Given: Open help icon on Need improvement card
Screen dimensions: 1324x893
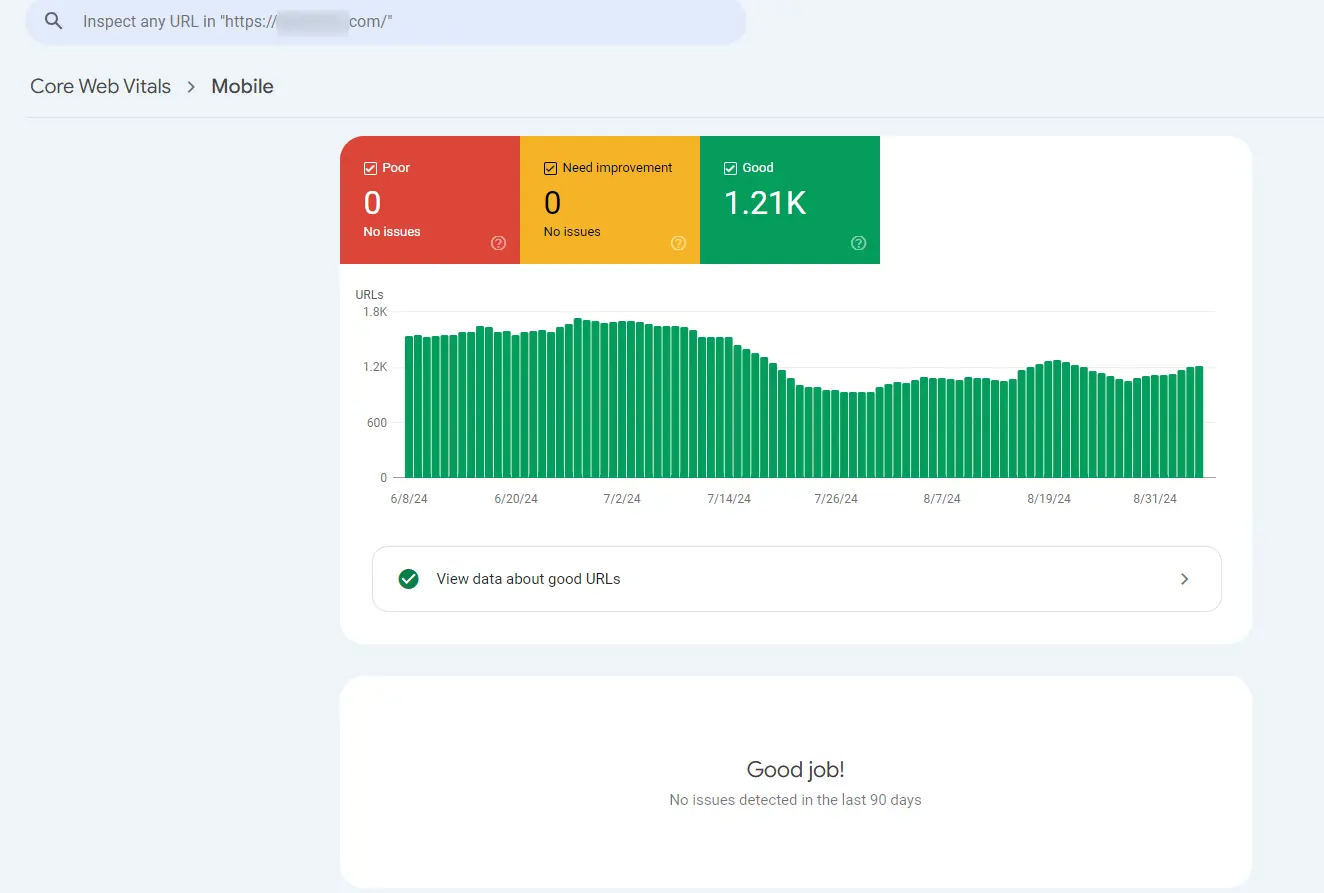Looking at the screenshot, I should pyautogui.click(x=679, y=243).
